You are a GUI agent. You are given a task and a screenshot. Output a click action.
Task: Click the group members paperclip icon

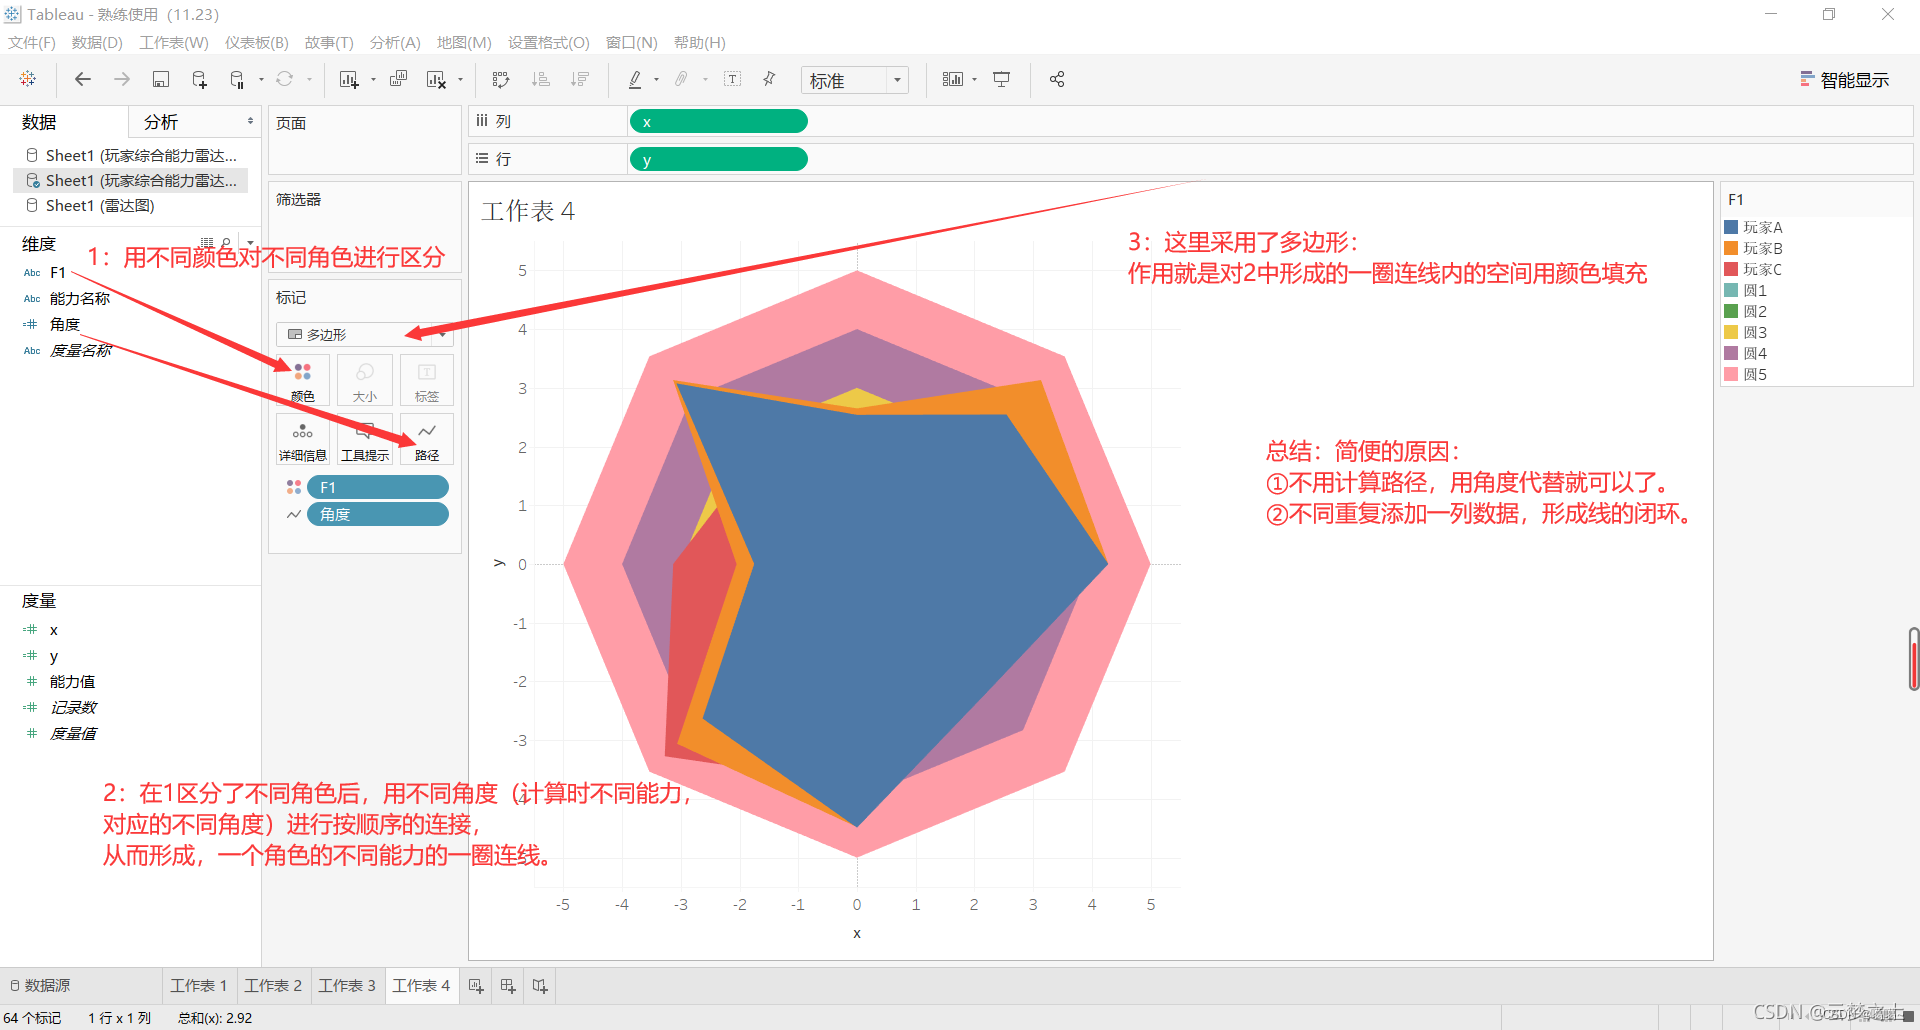click(682, 79)
